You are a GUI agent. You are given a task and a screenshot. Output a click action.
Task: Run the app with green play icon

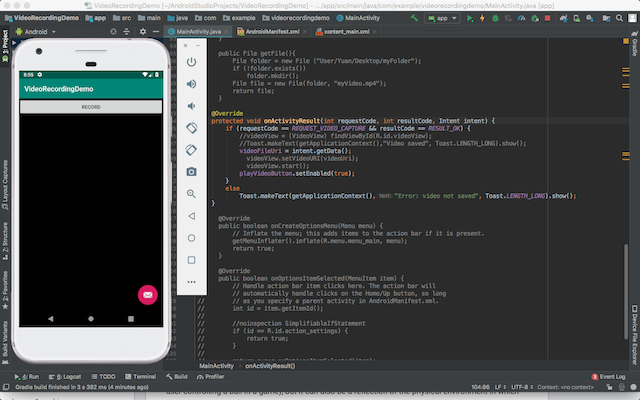(x=470, y=18)
